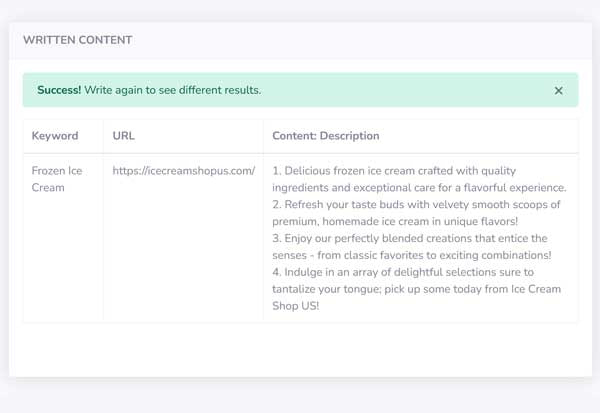Click the line senses - from classic favorites
The image size is (600, 413).
pyautogui.click(x=412, y=255)
